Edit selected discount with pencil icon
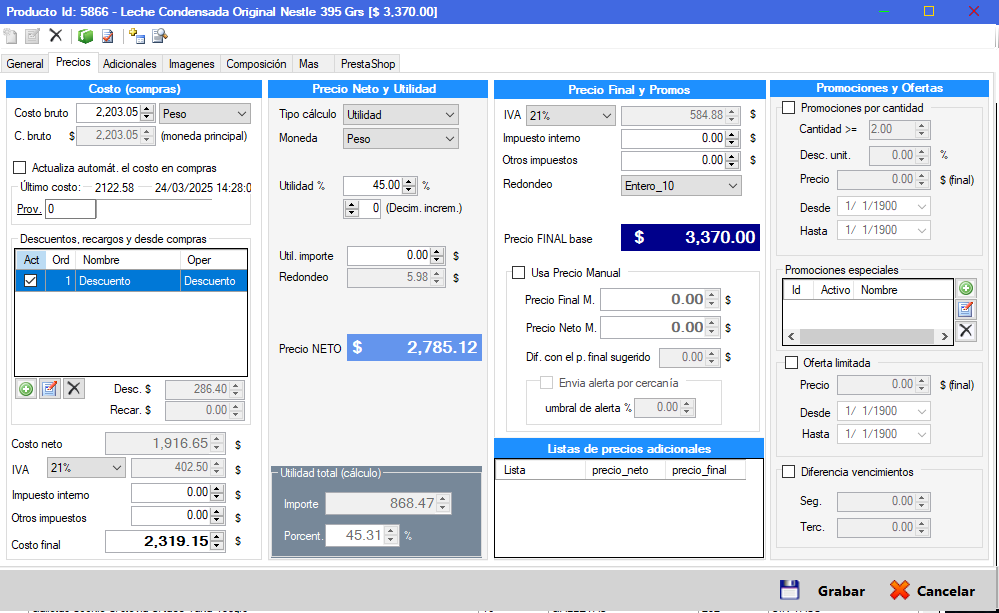Screen dimensions: 999x613 pos(50,389)
